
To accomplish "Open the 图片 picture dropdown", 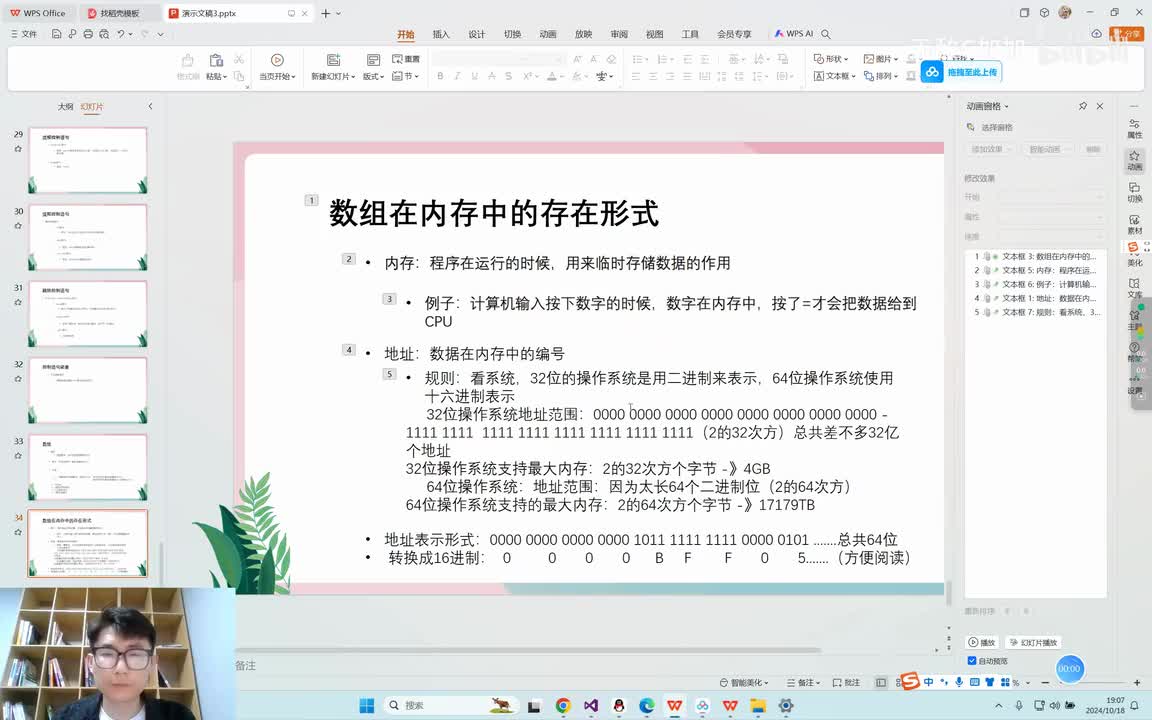I will (881, 59).
